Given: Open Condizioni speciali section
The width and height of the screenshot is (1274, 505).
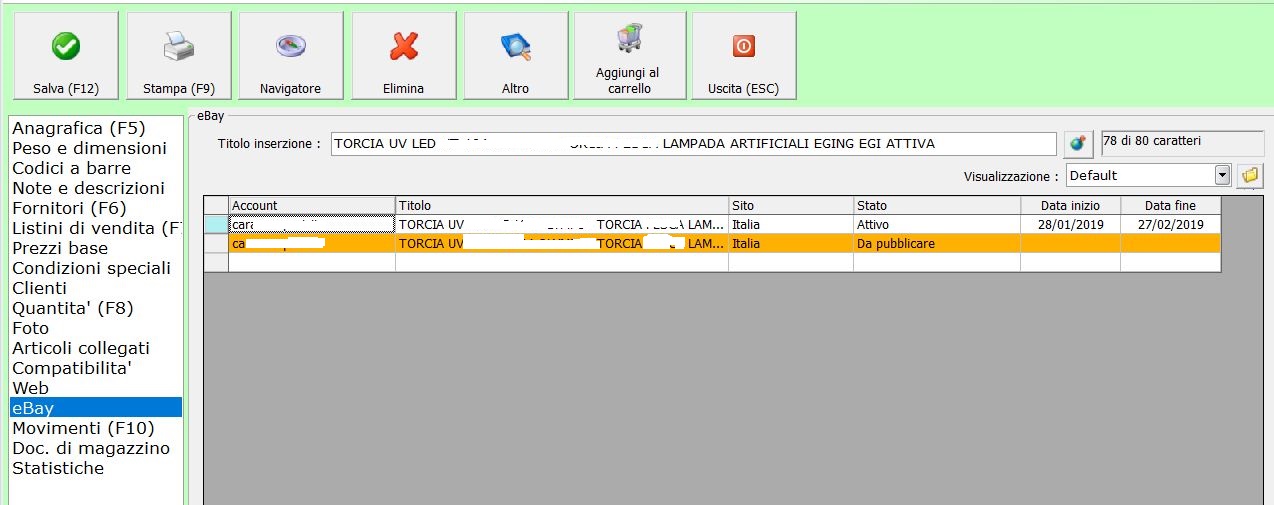Looking at the screenshot, I should [x=91, y=268].
